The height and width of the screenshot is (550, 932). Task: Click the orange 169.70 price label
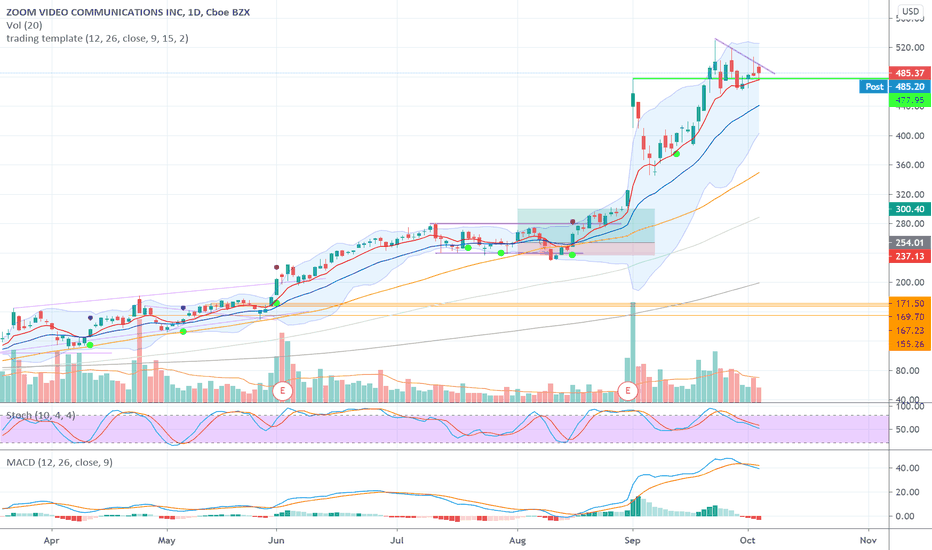(910, 317)
